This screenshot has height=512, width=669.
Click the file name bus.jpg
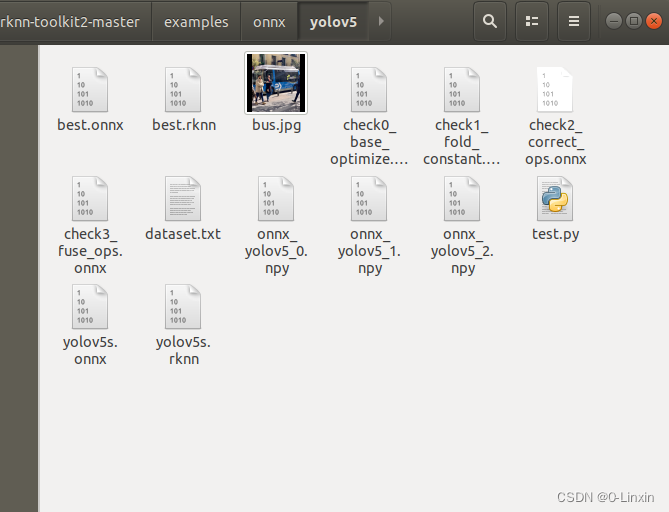coord(276,125)
